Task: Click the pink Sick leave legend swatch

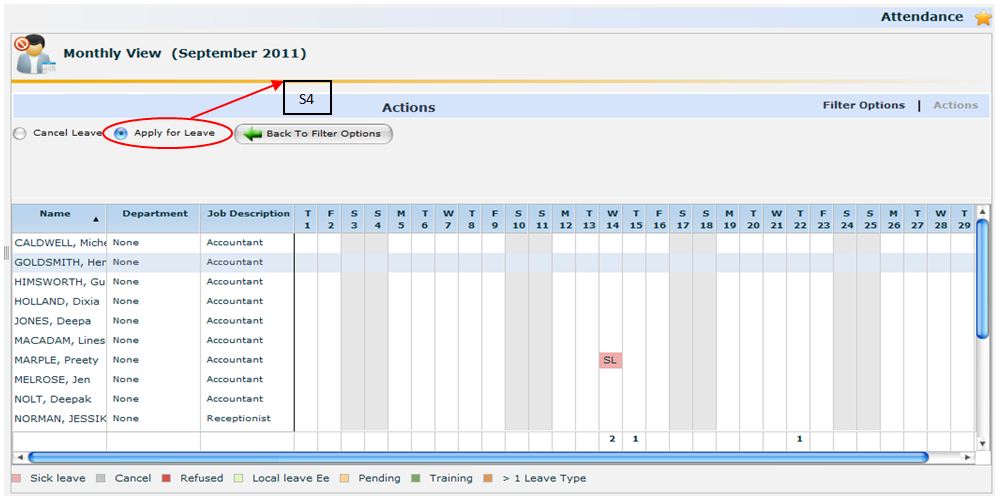Action: pyautogui.click(x=18, y=478)
